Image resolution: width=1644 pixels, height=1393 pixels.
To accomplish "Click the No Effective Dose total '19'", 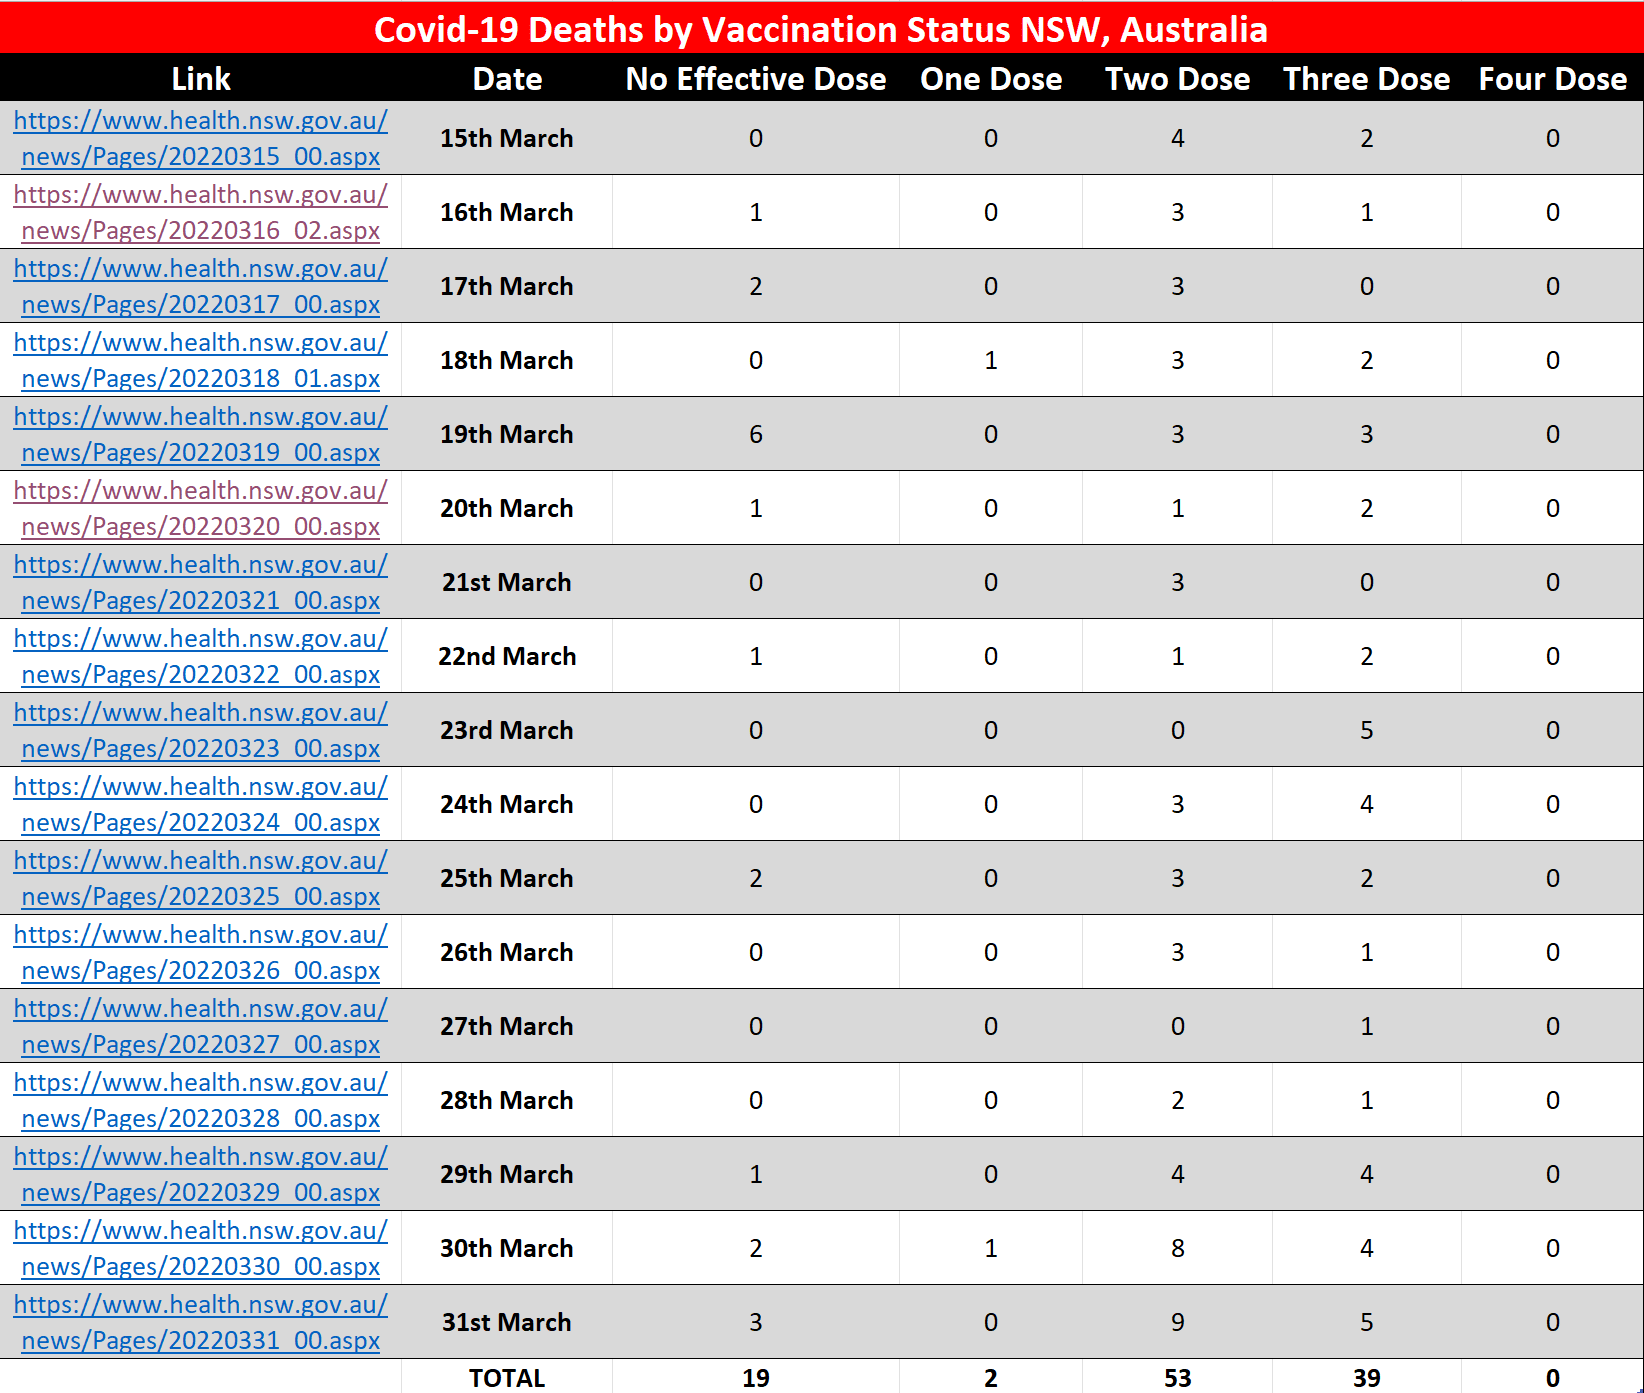I will coord(756,1377).
